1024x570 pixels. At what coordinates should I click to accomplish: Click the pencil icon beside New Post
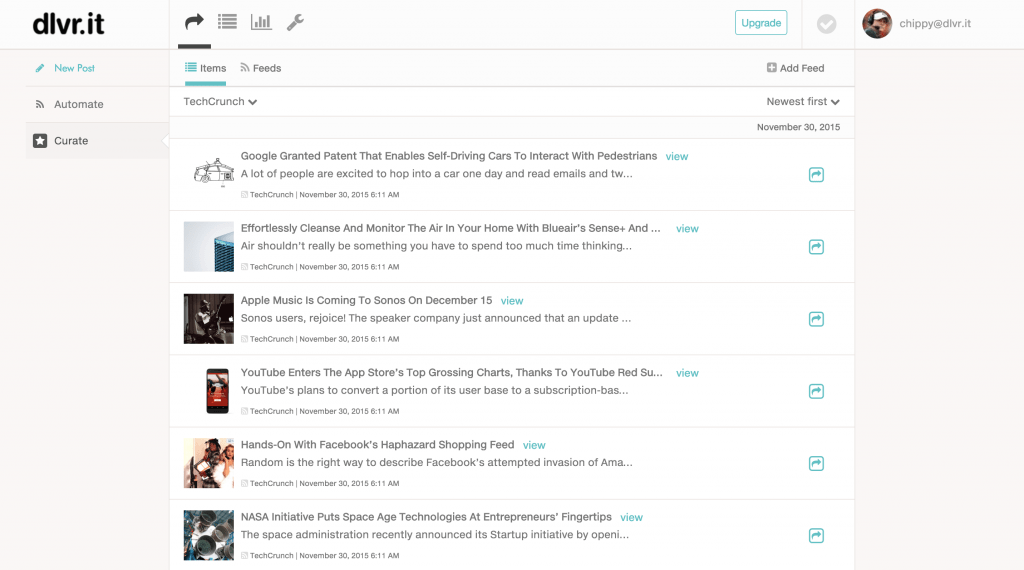(x=40, y=68)
